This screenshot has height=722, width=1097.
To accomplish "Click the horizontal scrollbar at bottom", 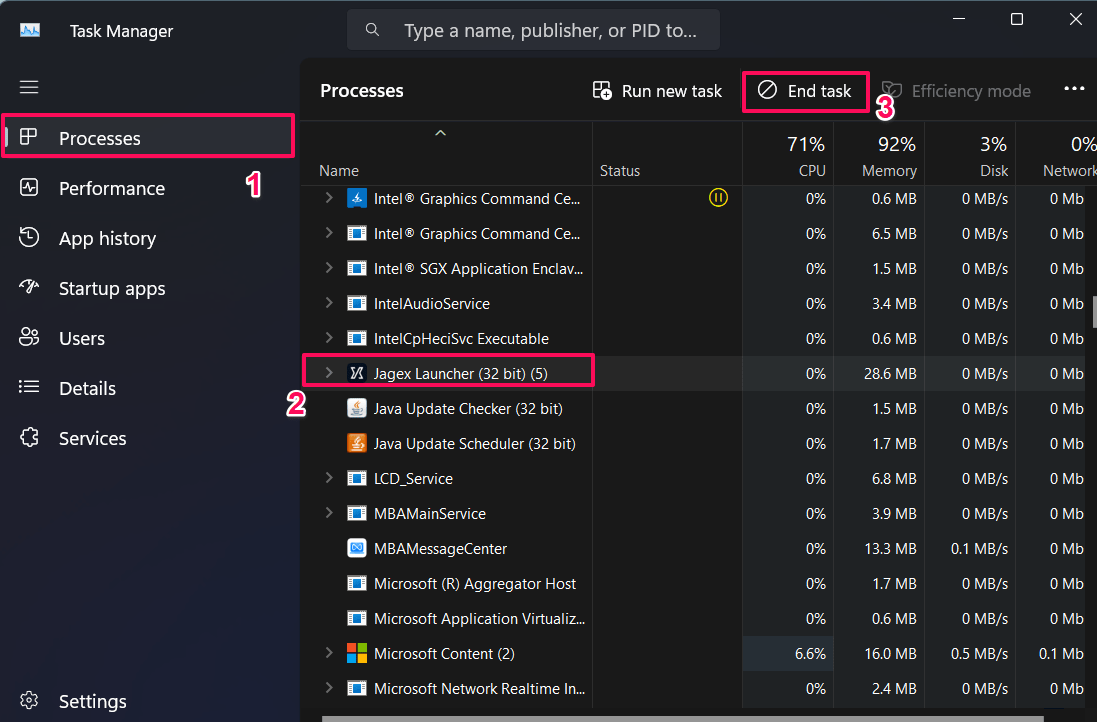I will pos(682,719).
